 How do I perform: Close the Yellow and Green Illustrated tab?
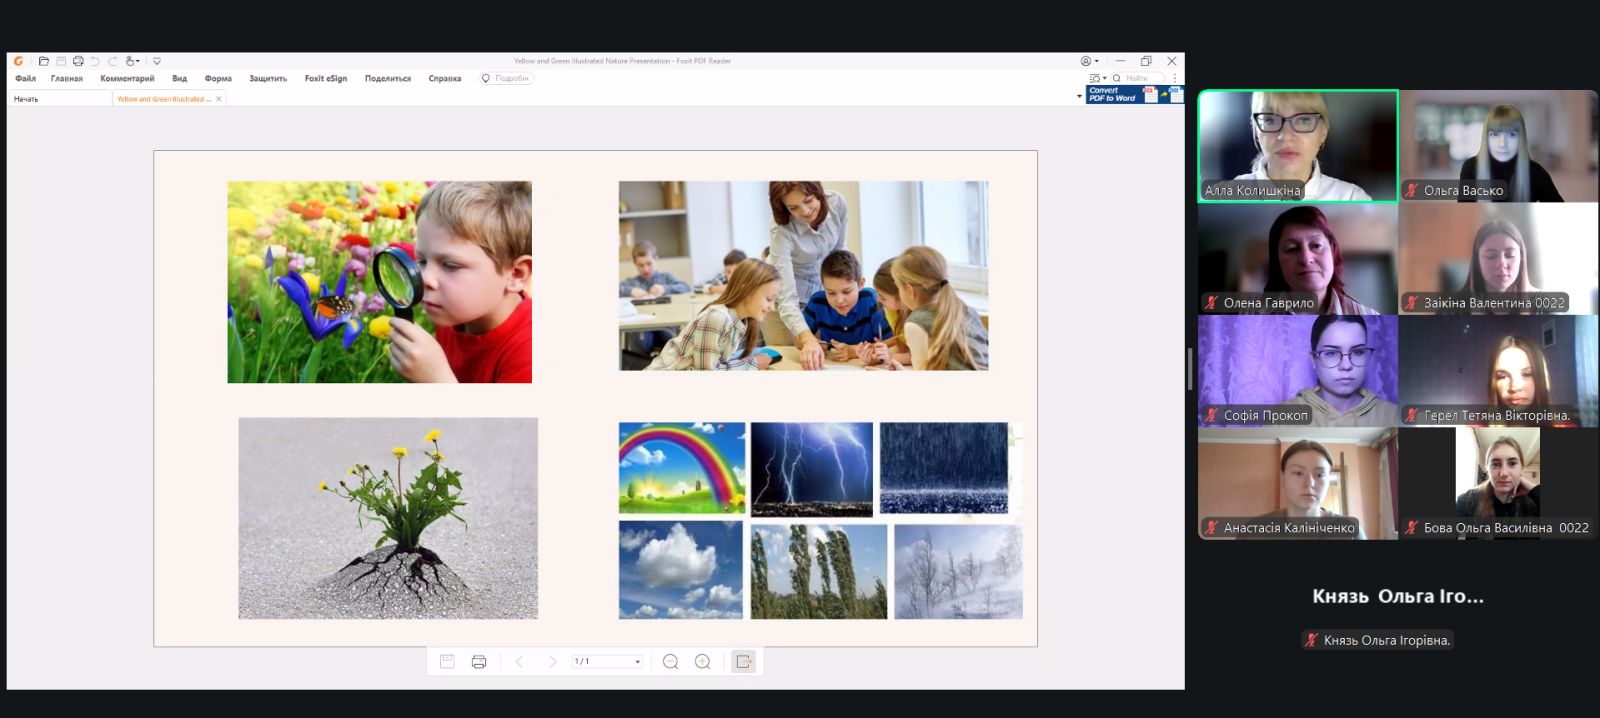219,99
